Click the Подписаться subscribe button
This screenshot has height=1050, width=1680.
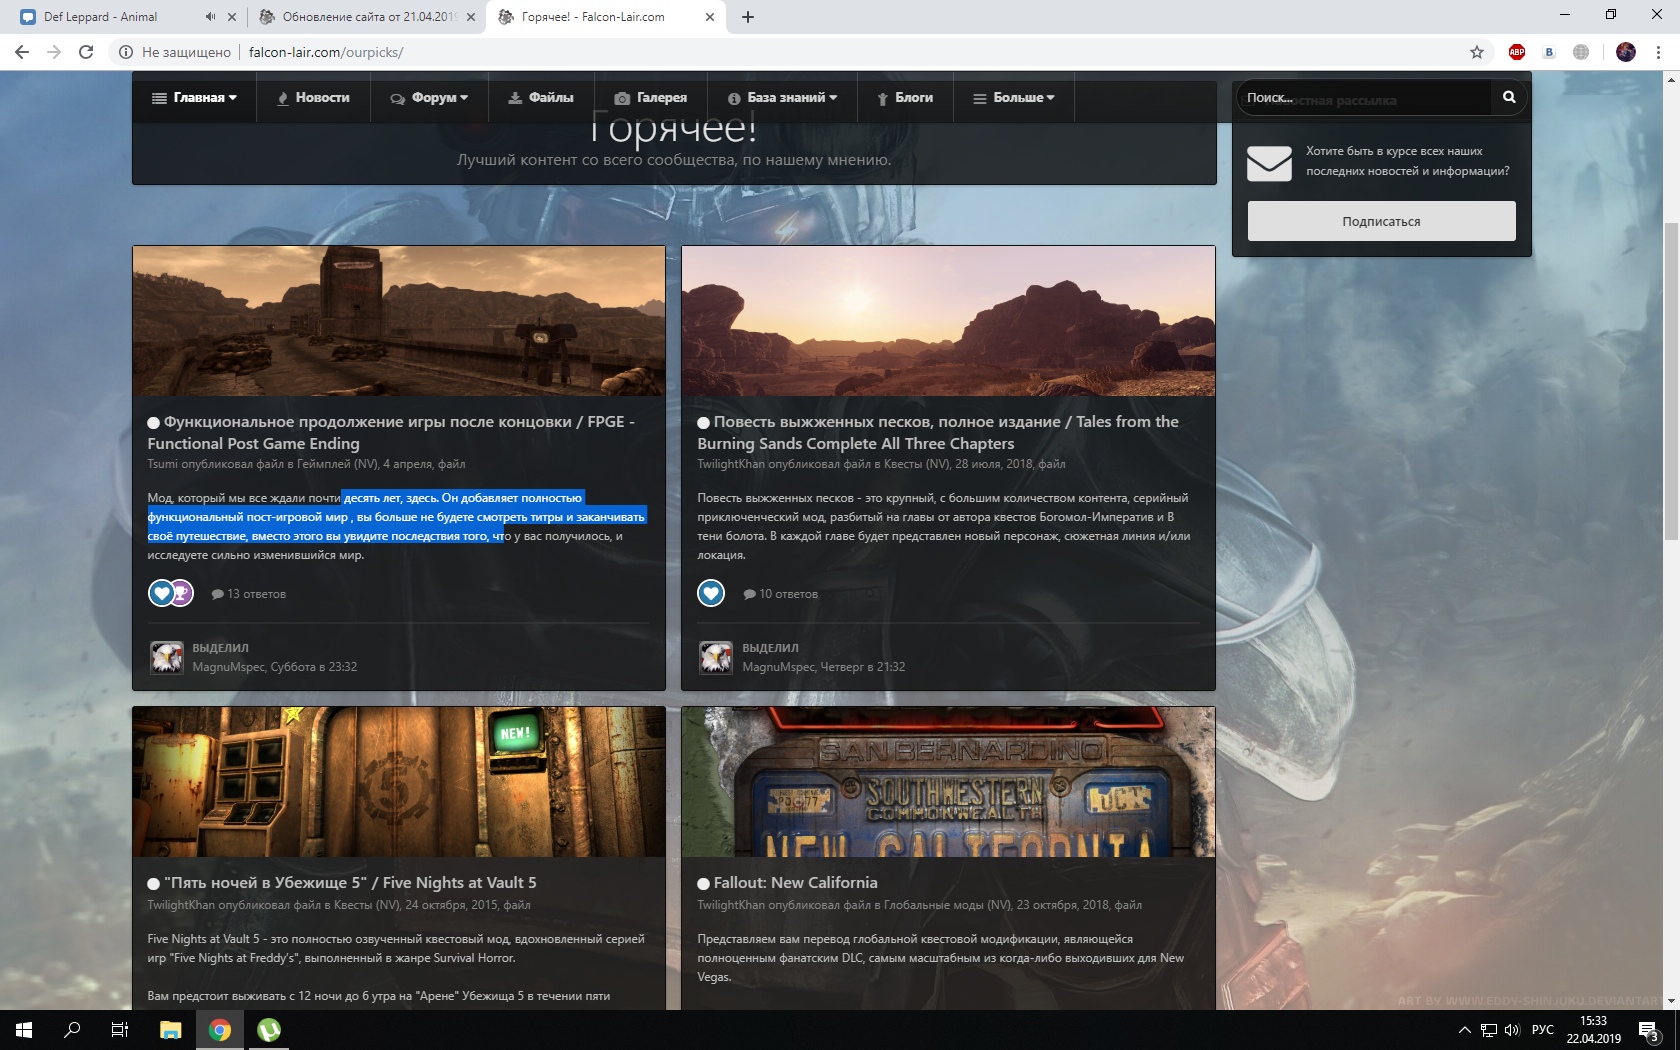pyautogui.click(x=1381, y=221)
